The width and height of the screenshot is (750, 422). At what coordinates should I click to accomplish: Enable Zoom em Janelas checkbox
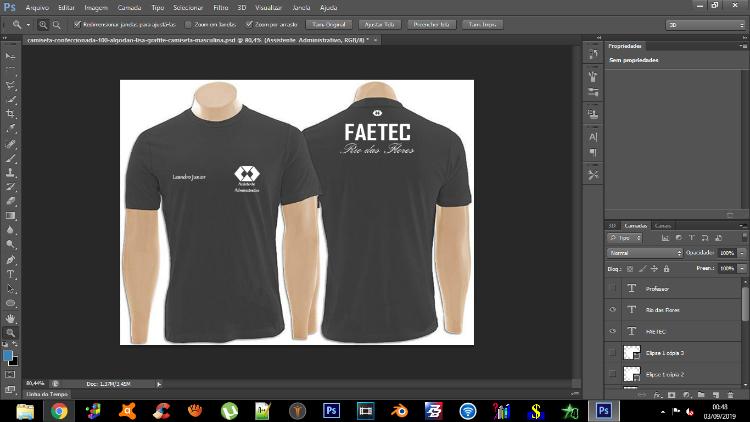188,24
